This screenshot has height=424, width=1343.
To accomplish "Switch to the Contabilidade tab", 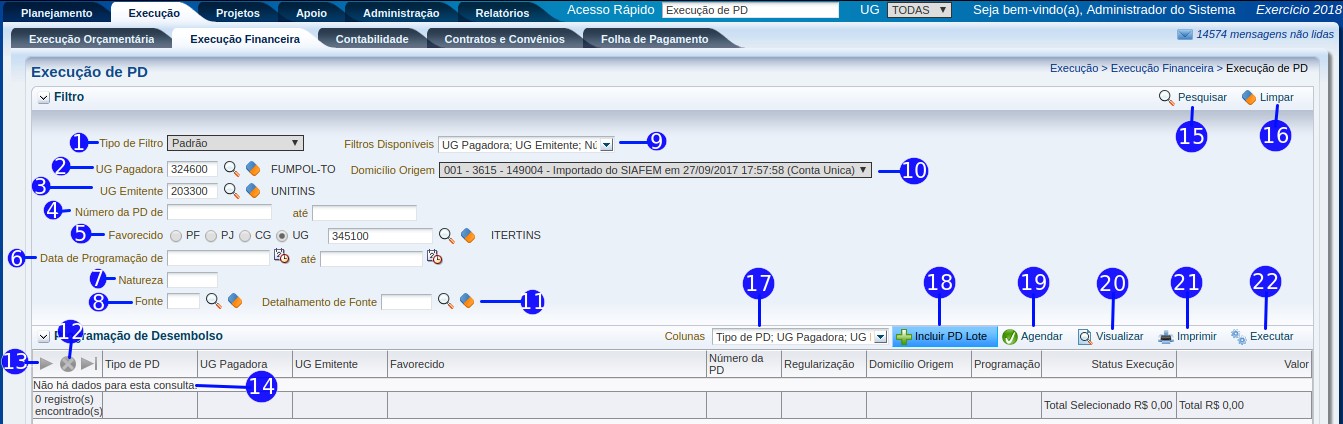I will coord(371,40).
